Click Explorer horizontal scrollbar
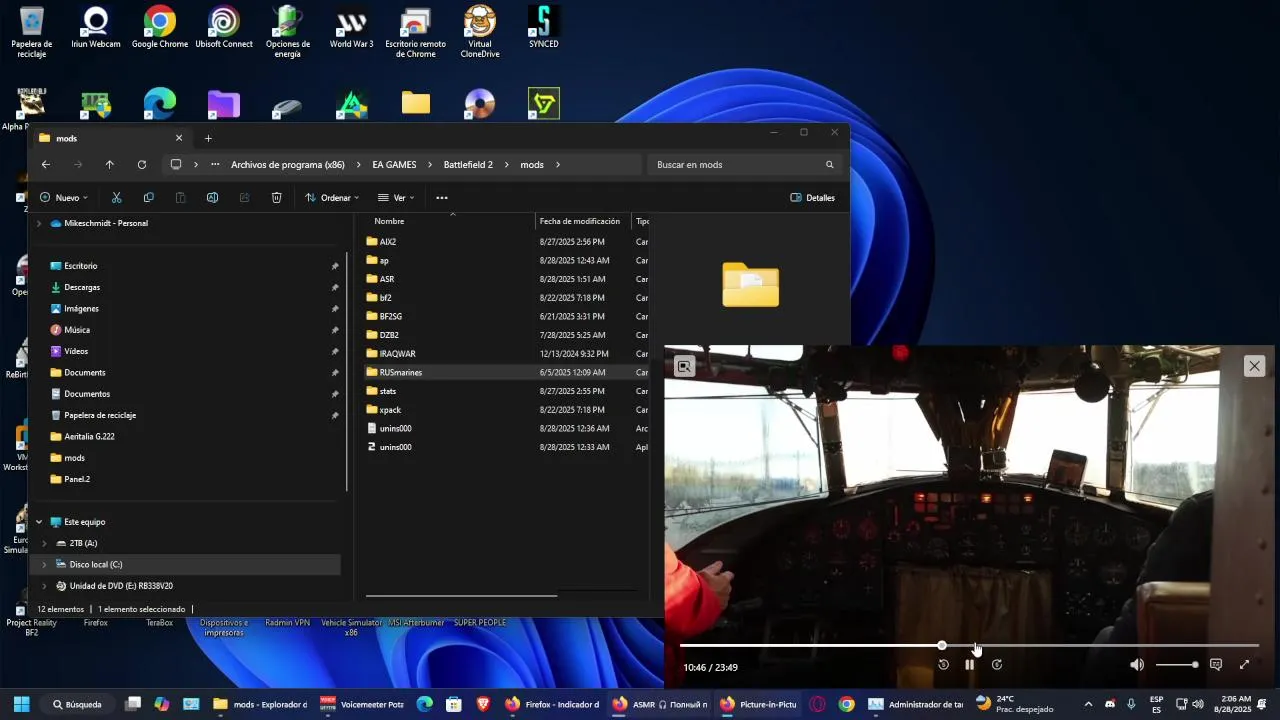 click(x=461, y=596)
